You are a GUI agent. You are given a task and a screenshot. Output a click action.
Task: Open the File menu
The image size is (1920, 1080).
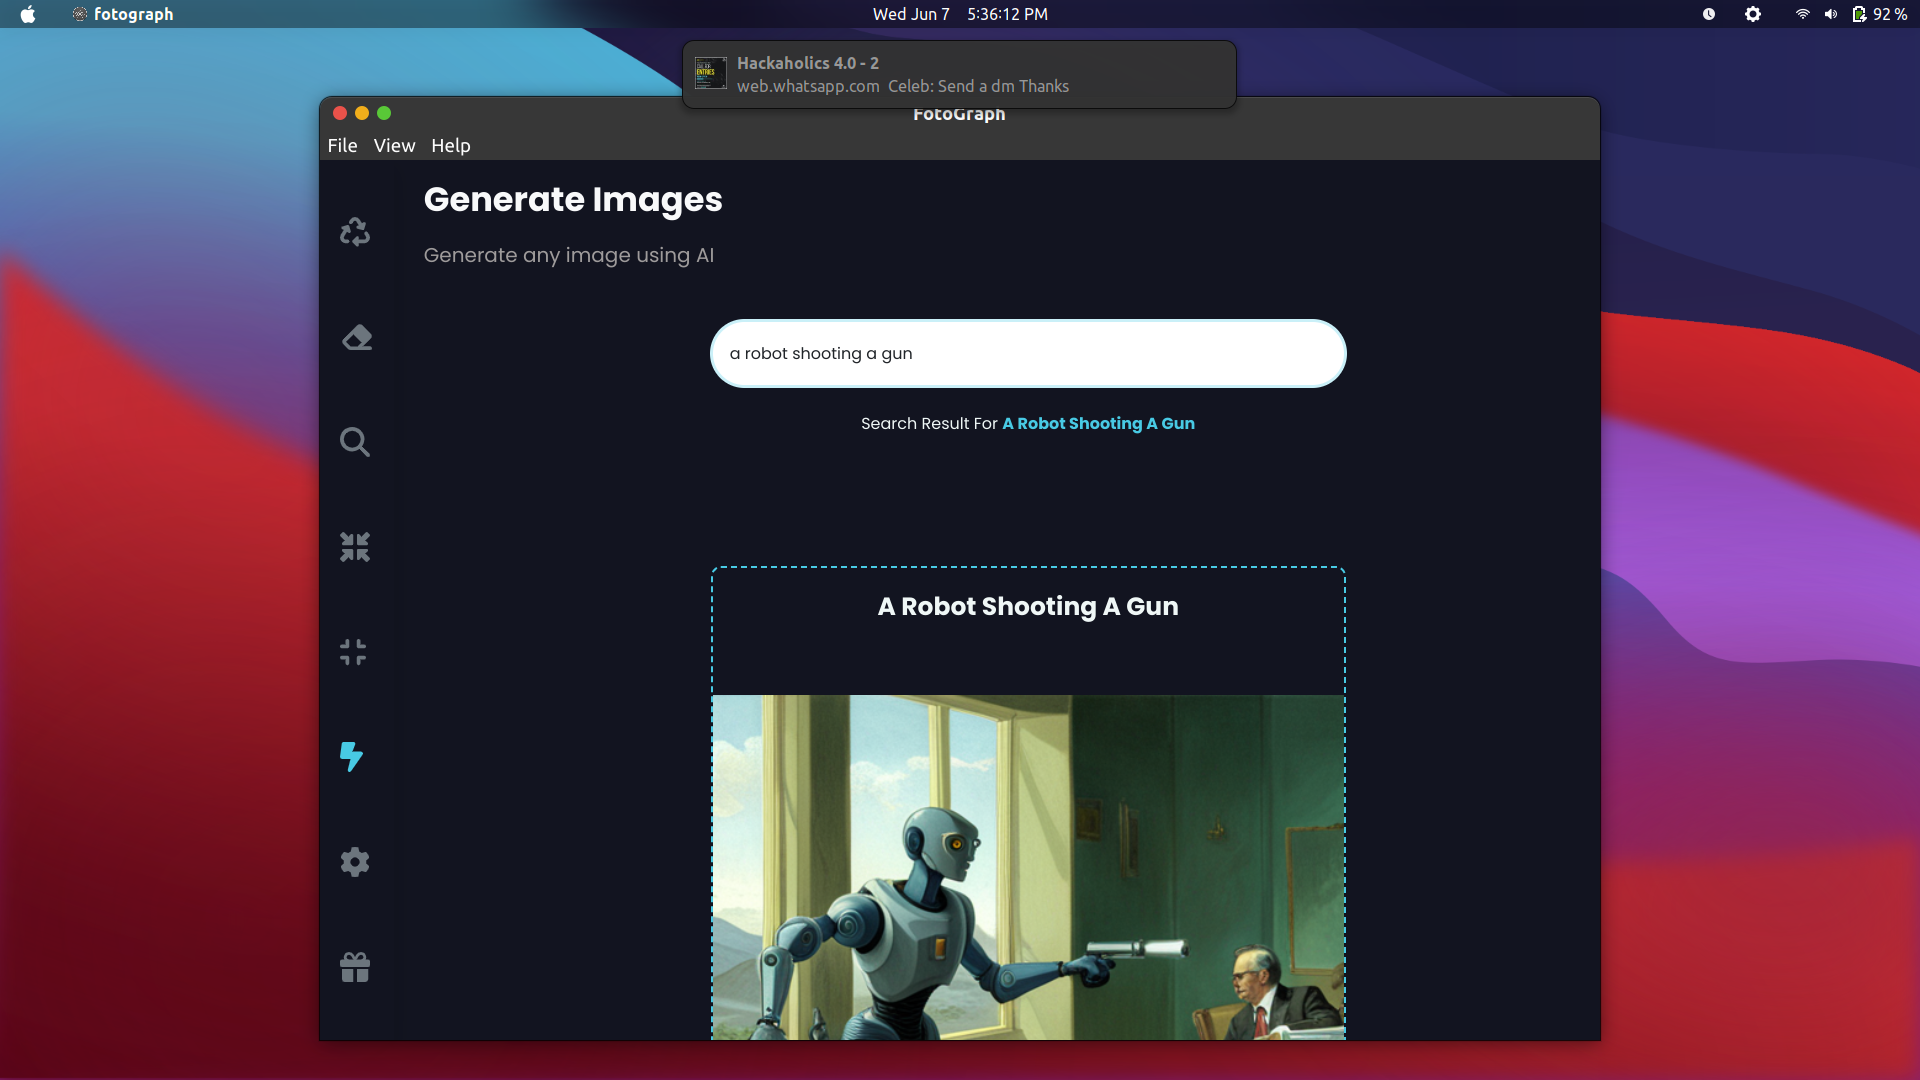point(342,145)
